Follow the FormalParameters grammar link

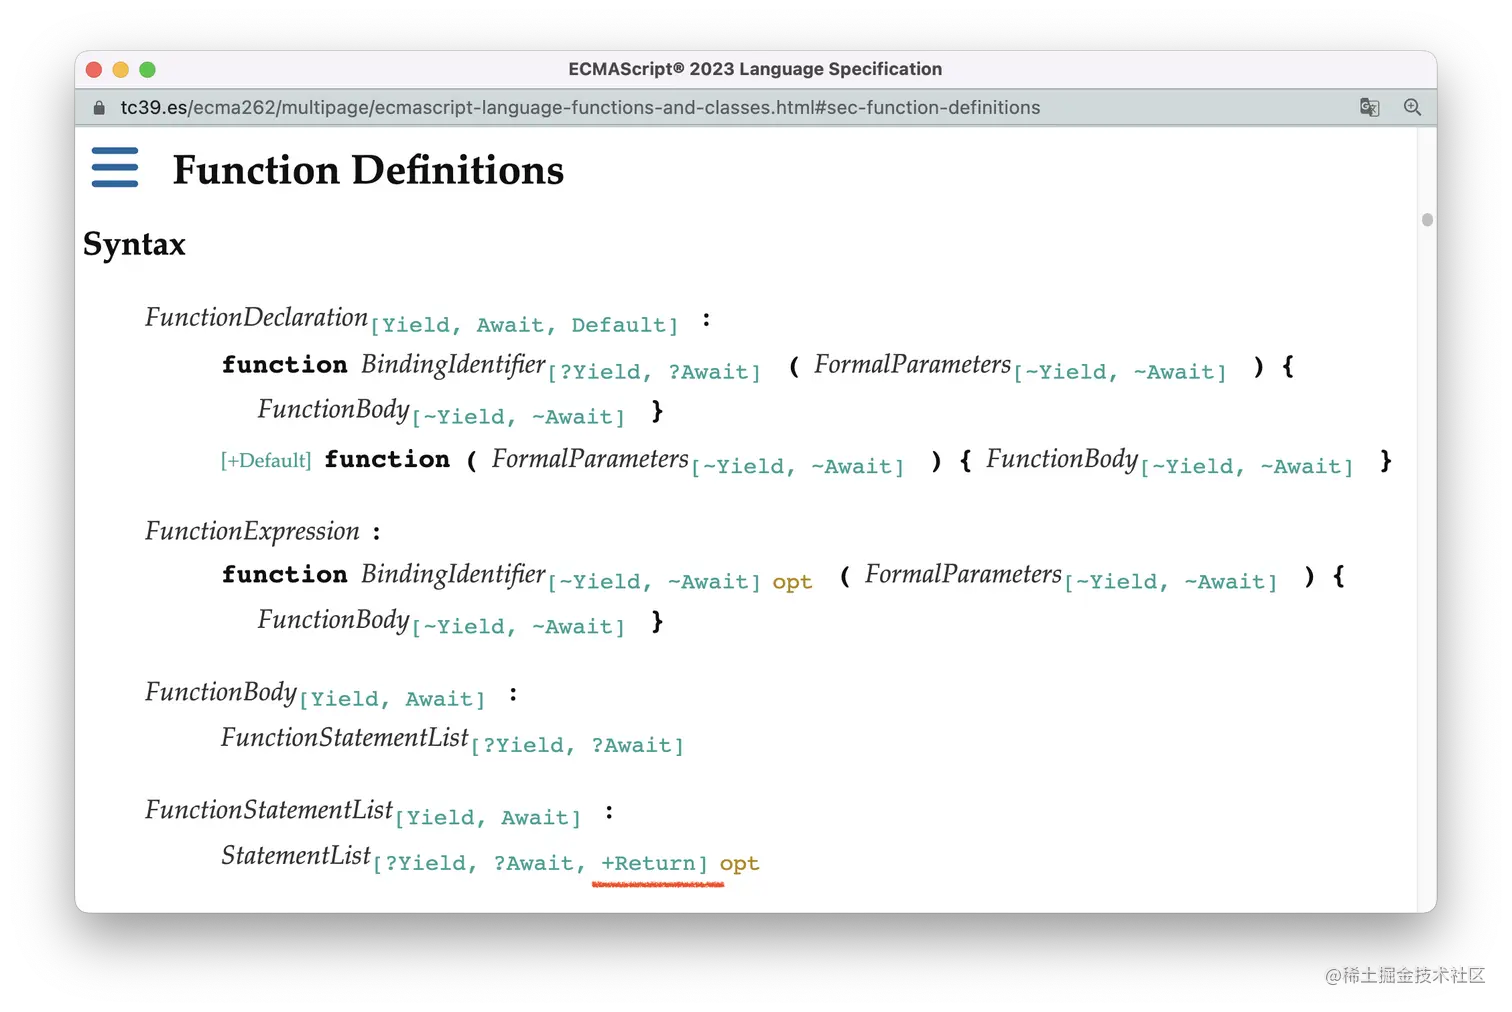[911, 365]
